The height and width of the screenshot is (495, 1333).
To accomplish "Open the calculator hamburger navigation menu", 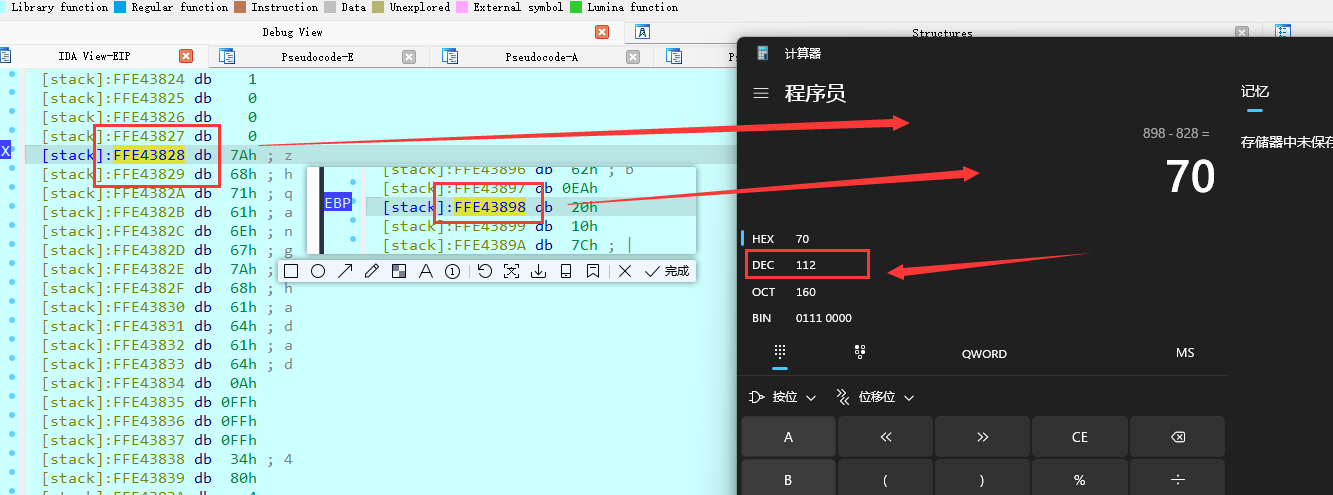I will coord(761,93).
